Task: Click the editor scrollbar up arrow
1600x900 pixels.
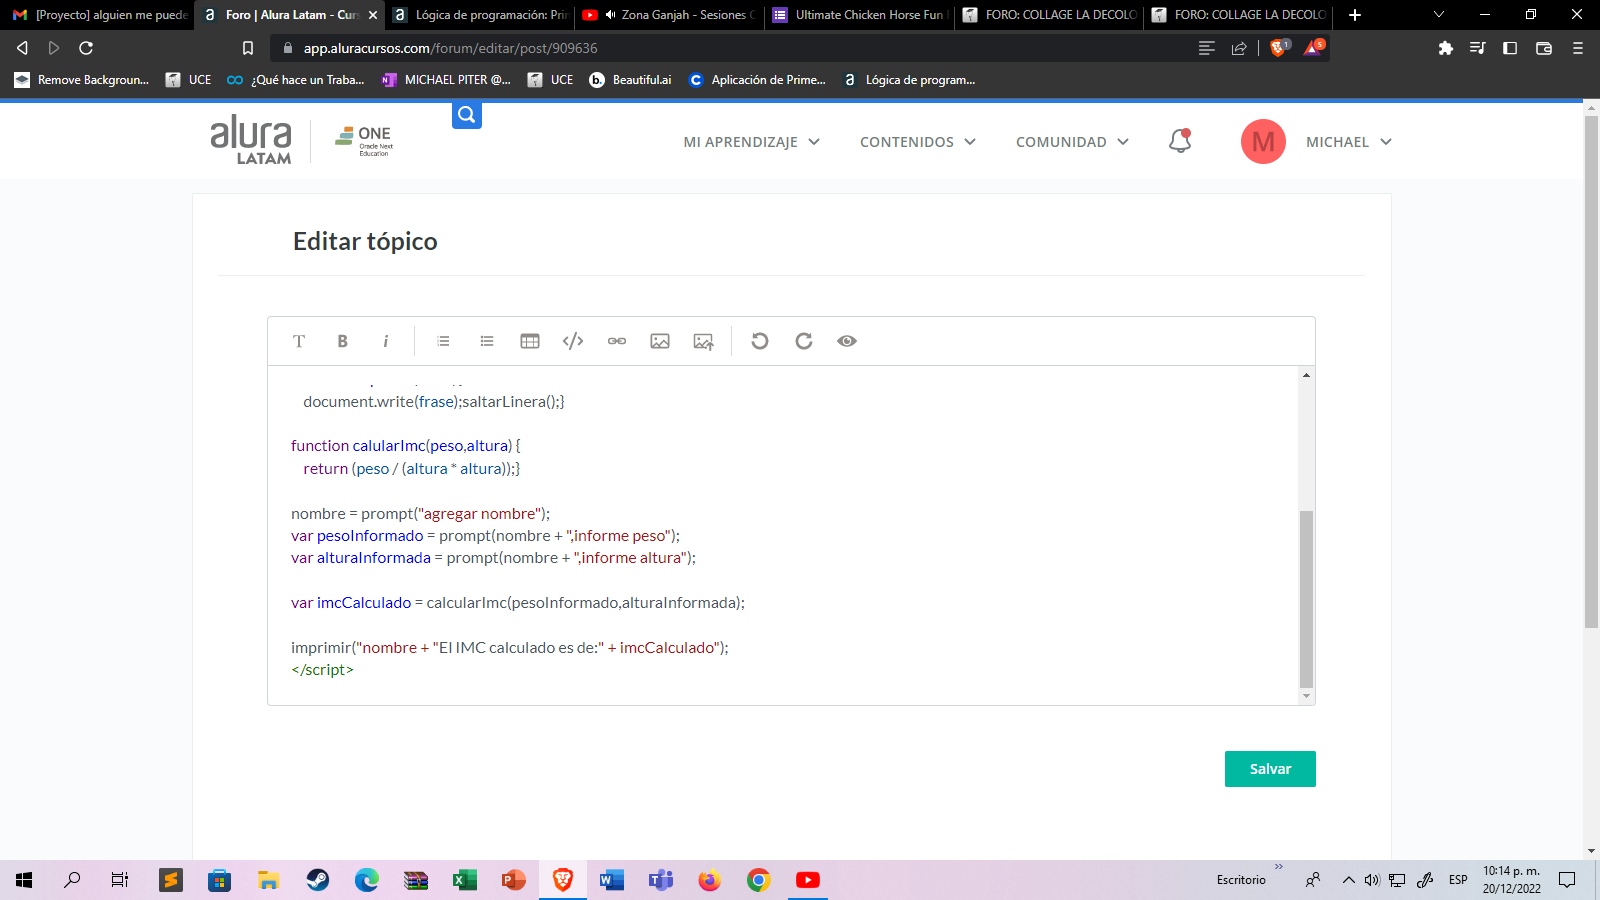Action: click(1306, 375)
